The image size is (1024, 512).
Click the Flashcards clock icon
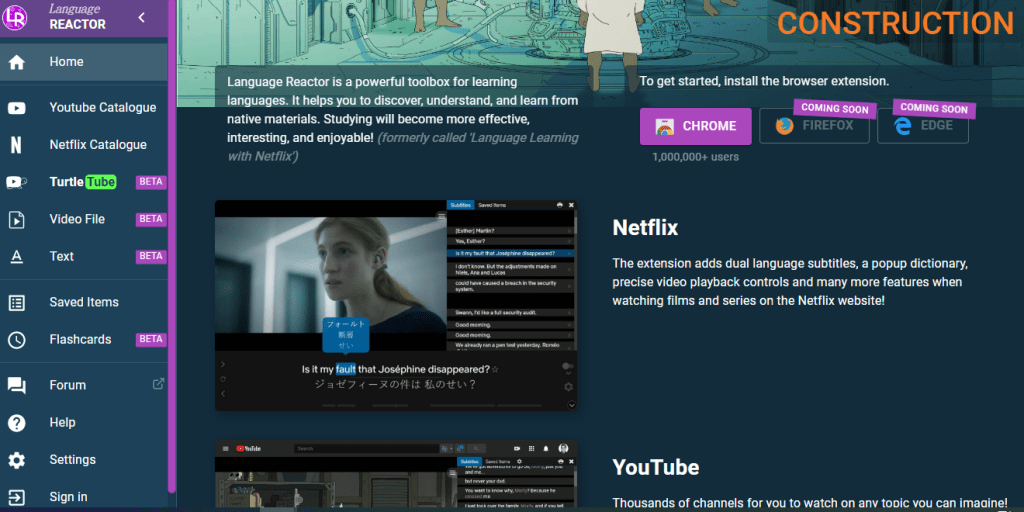pyautogui.click(x=17, y=339)
